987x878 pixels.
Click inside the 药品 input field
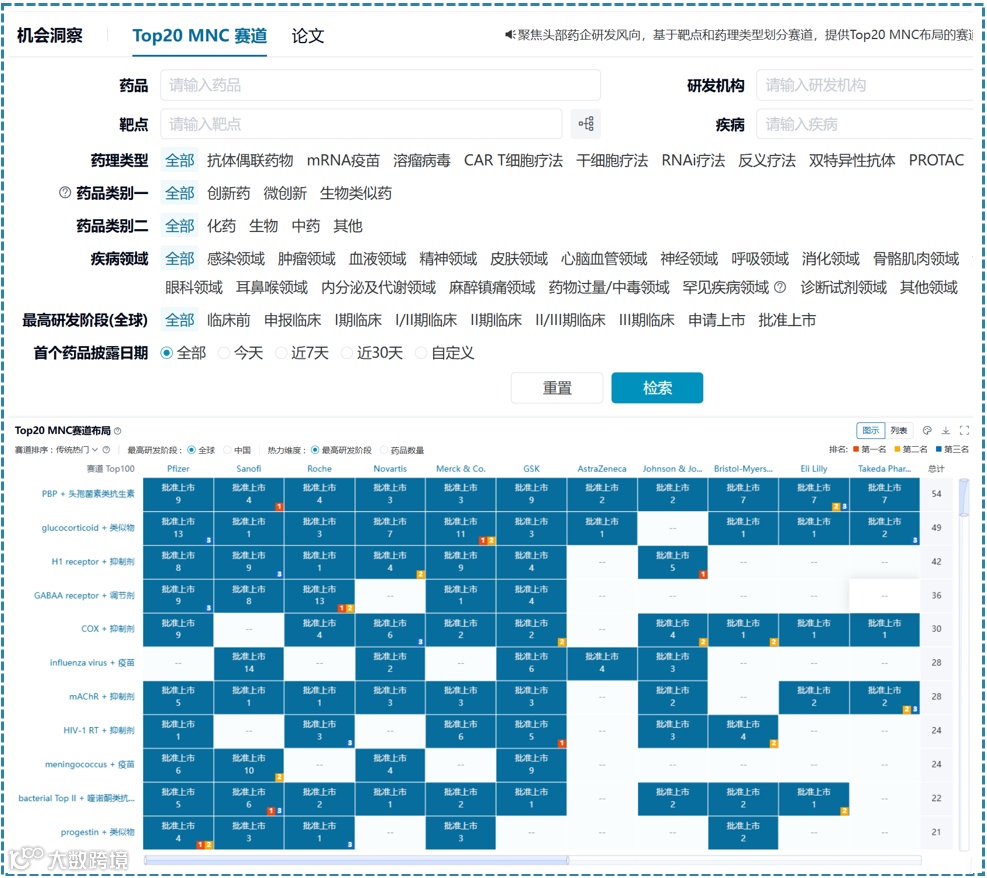380,85
